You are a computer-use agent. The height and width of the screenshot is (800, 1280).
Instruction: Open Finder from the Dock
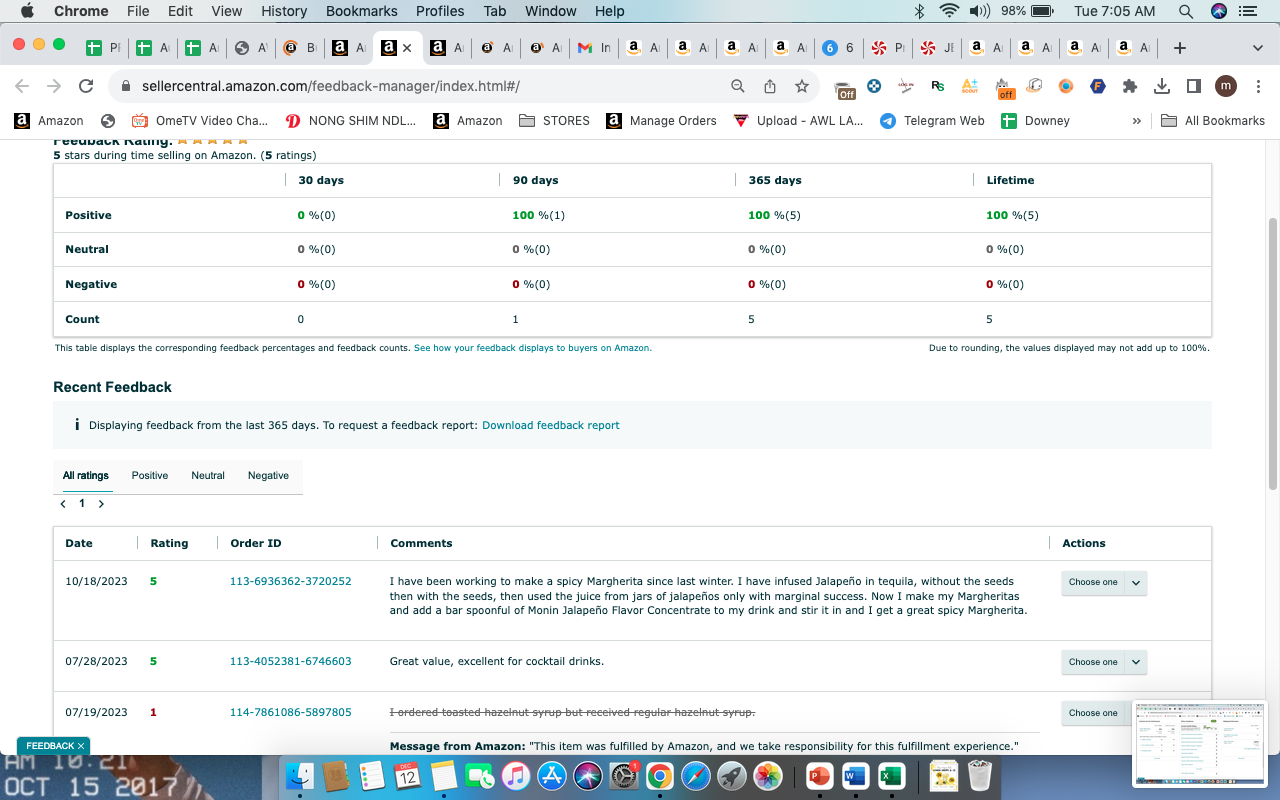(300, 776)
